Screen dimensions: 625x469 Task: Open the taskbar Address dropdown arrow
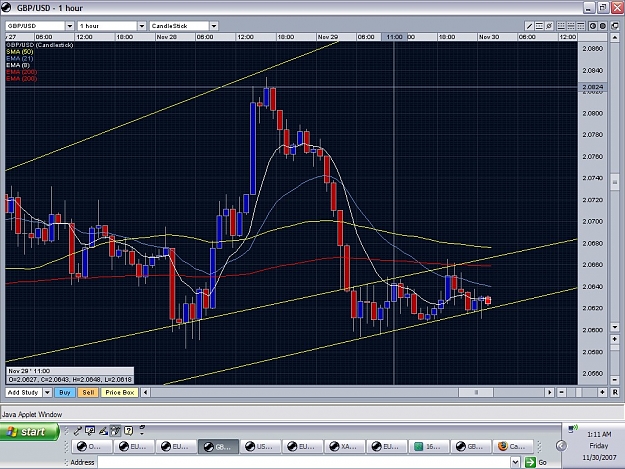515,462
